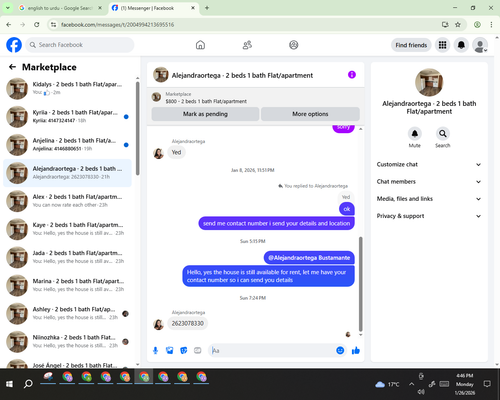Click More options button
Viewport: 500px width, 400px height.
(310, 114)
